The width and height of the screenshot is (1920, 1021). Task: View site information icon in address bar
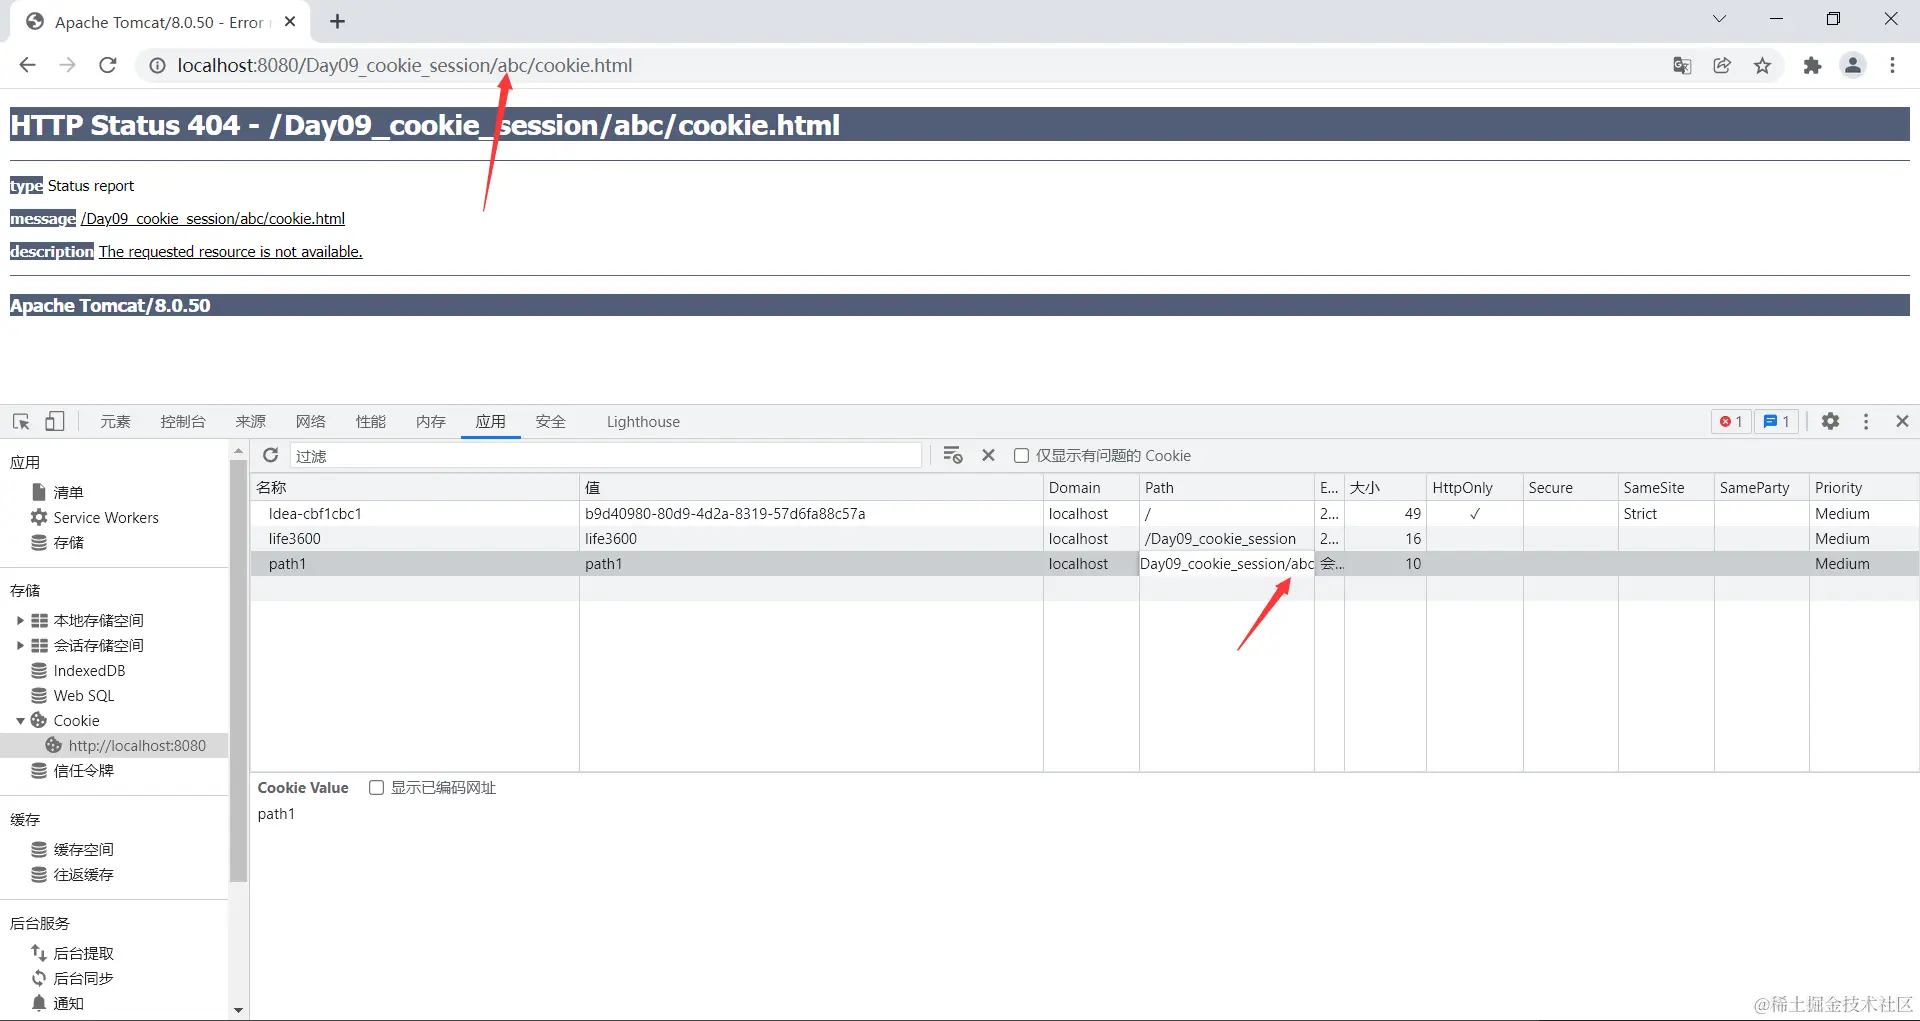(x=157, y=65)
